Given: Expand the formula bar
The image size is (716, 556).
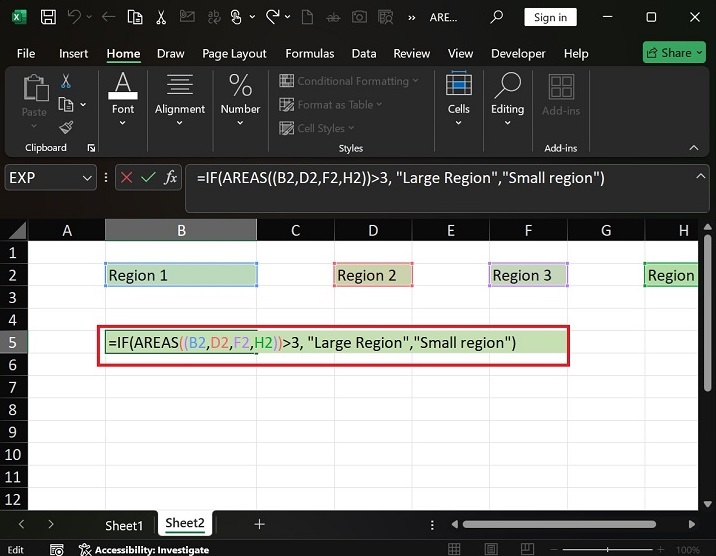Looking at the screenshot, I should 701,174.
